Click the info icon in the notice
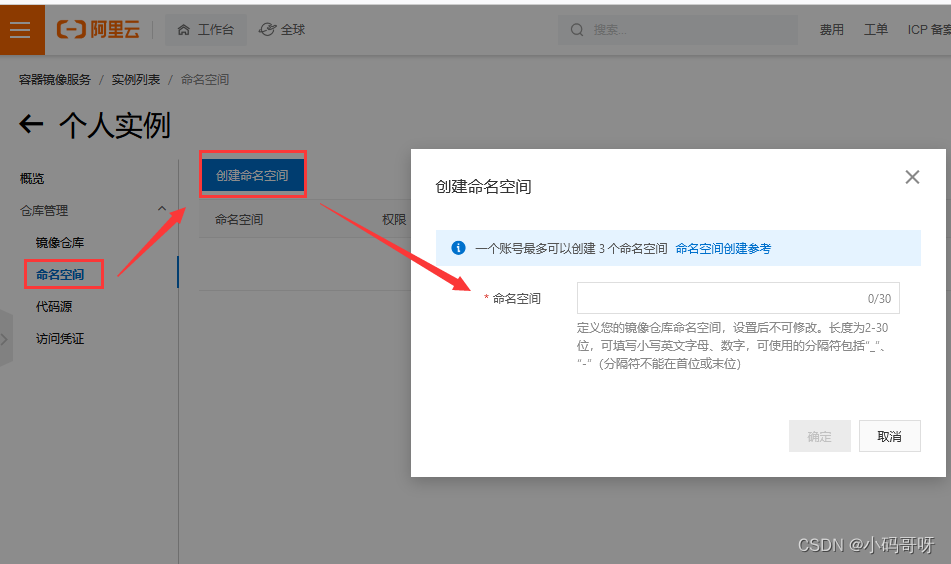Image resolution: width=951 pixels, height=564 pixels. click(x=459, y=248)
